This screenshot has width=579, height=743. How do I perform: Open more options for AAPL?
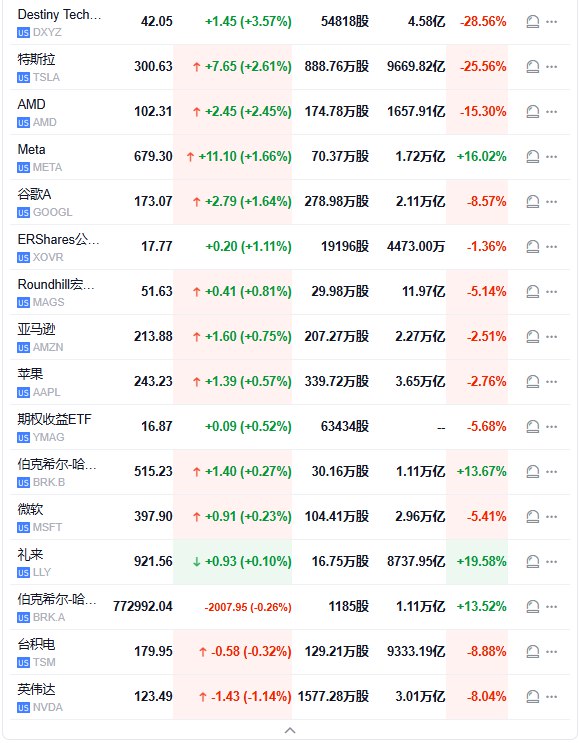coord(552,382)
